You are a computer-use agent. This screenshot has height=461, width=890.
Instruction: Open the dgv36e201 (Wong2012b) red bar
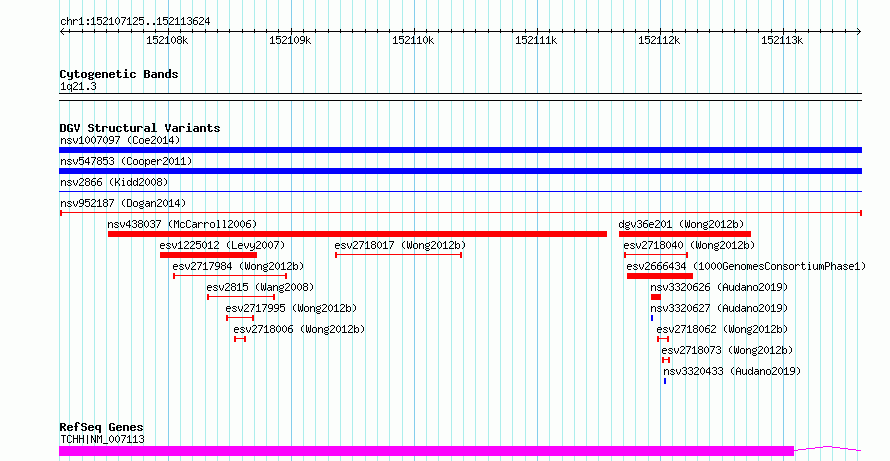pos(685,234)
